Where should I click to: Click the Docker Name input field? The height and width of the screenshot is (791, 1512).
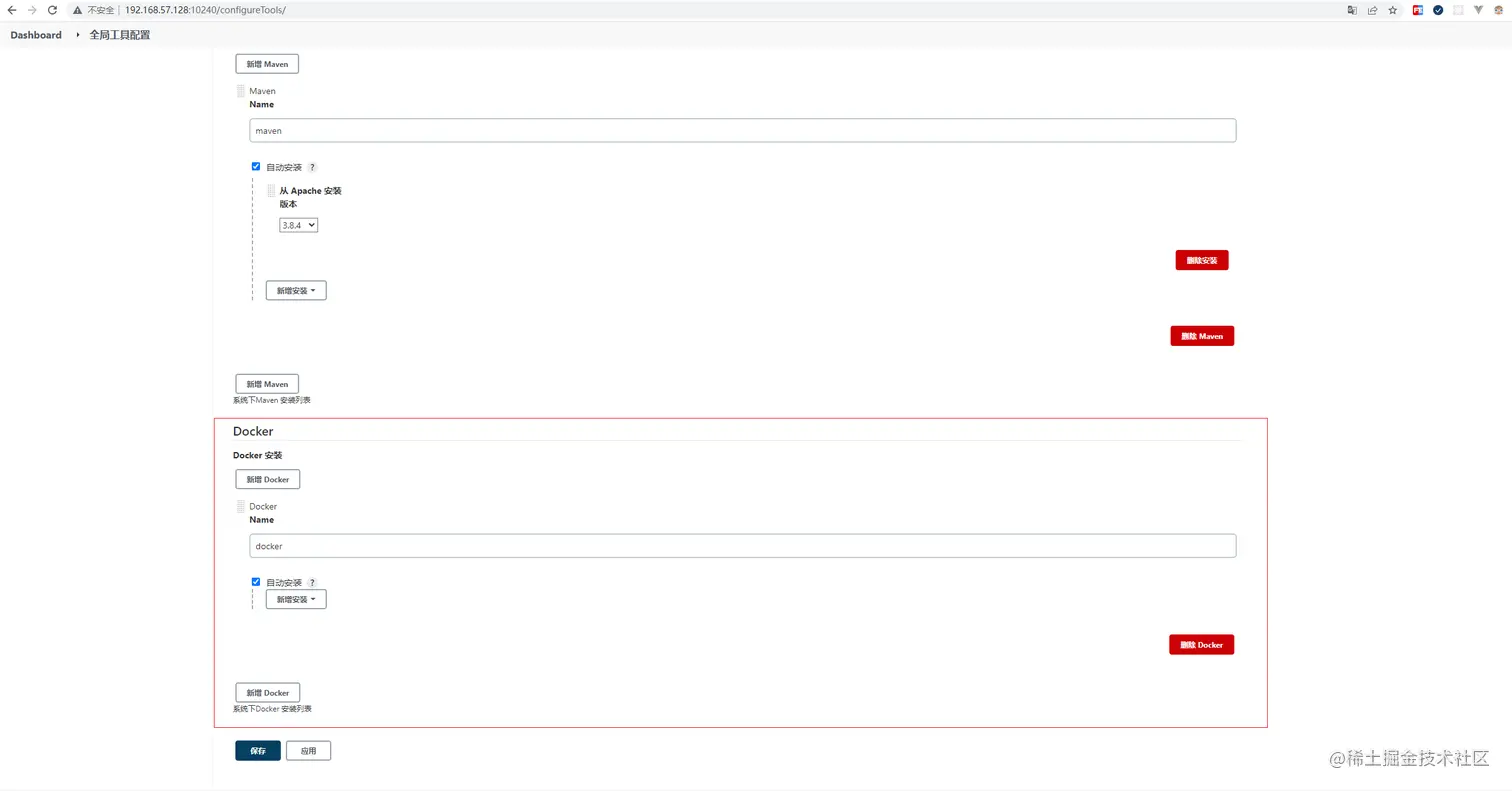742,546
